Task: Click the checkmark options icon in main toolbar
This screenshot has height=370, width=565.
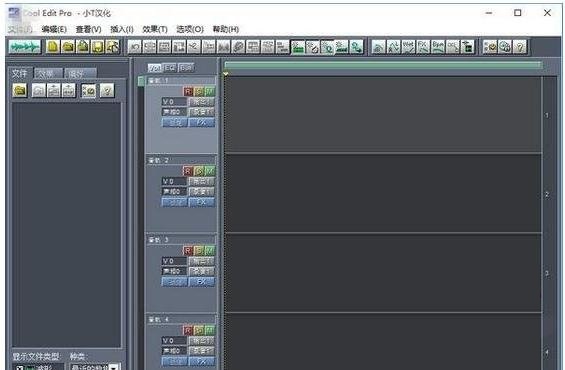Action: pos(490,47)
